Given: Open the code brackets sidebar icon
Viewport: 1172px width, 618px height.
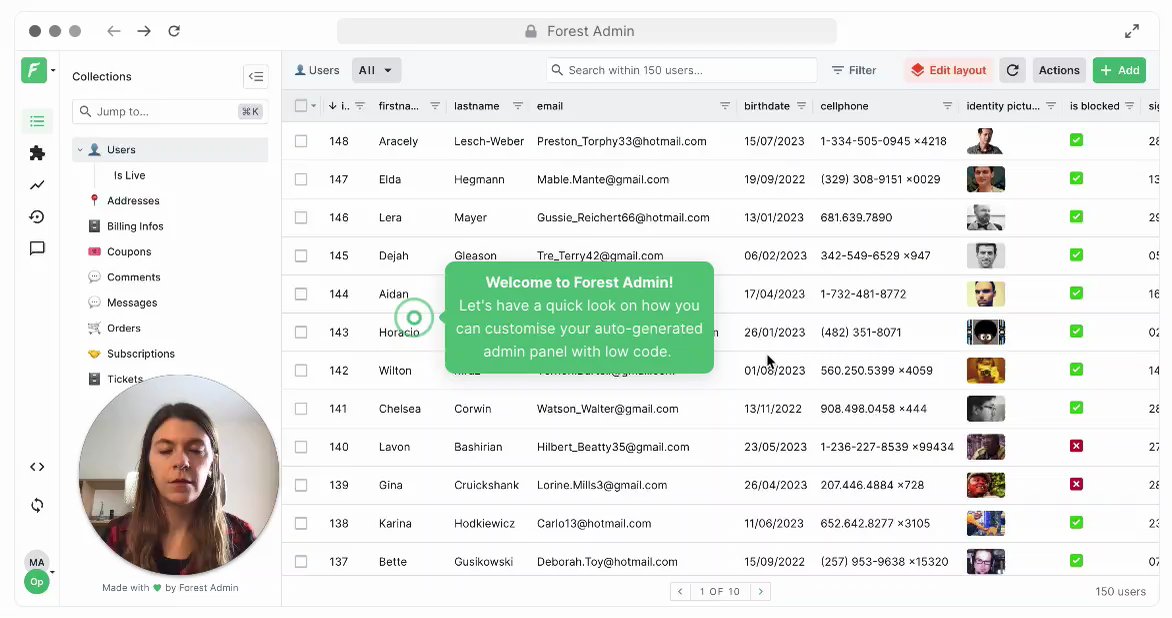Looking at the screenshot, I should click(x=37, y=467).
